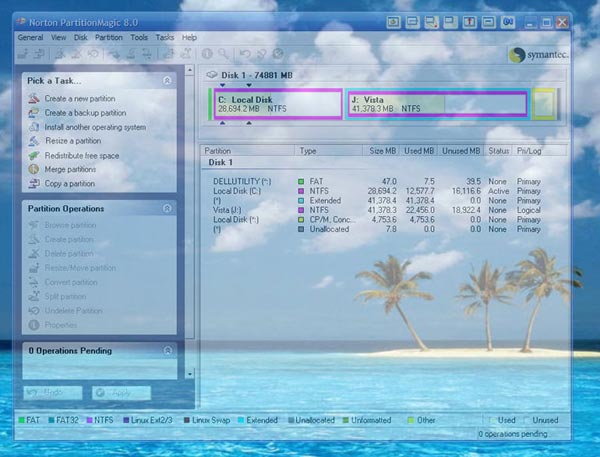Screen dimensions: 600x457
Task: Open the View menu
Action: (x=59, y=38)
